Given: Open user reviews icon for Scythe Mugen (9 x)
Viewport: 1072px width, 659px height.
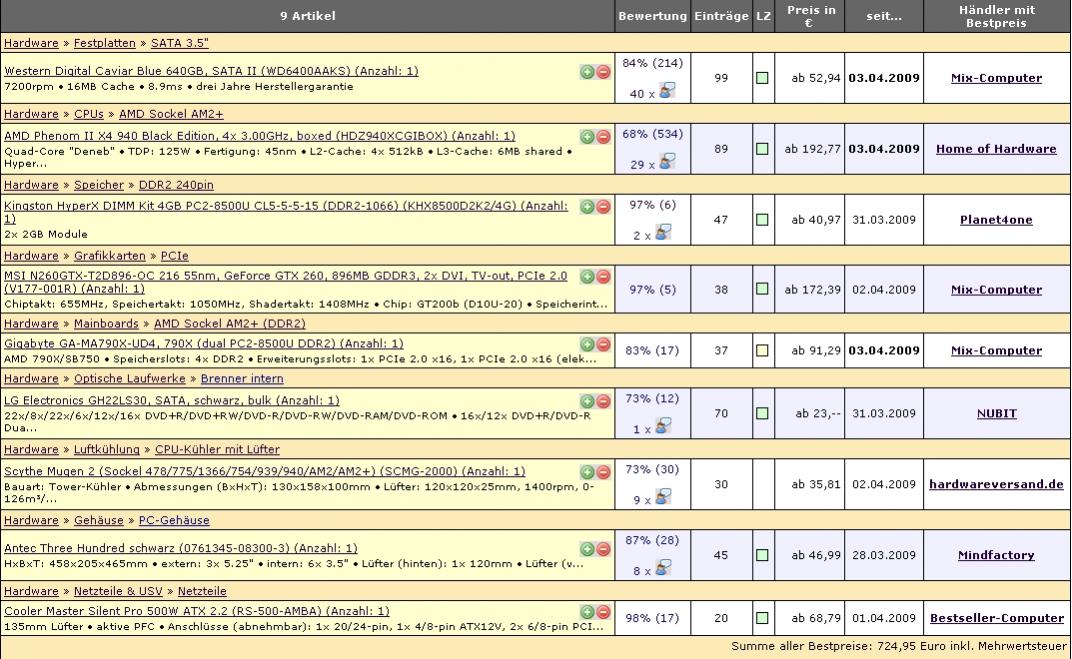Looking at the screenshot, I should click(x=662, y=497).
